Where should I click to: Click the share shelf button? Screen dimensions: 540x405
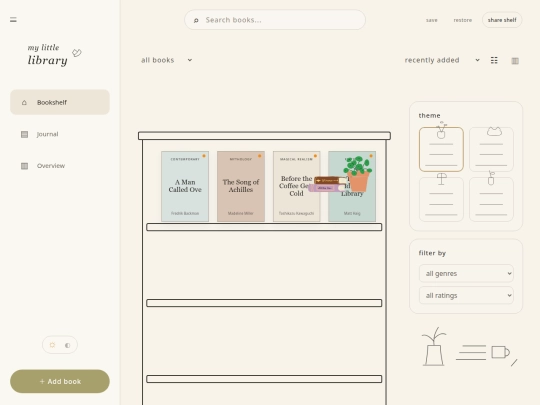(x=502, y=20)
